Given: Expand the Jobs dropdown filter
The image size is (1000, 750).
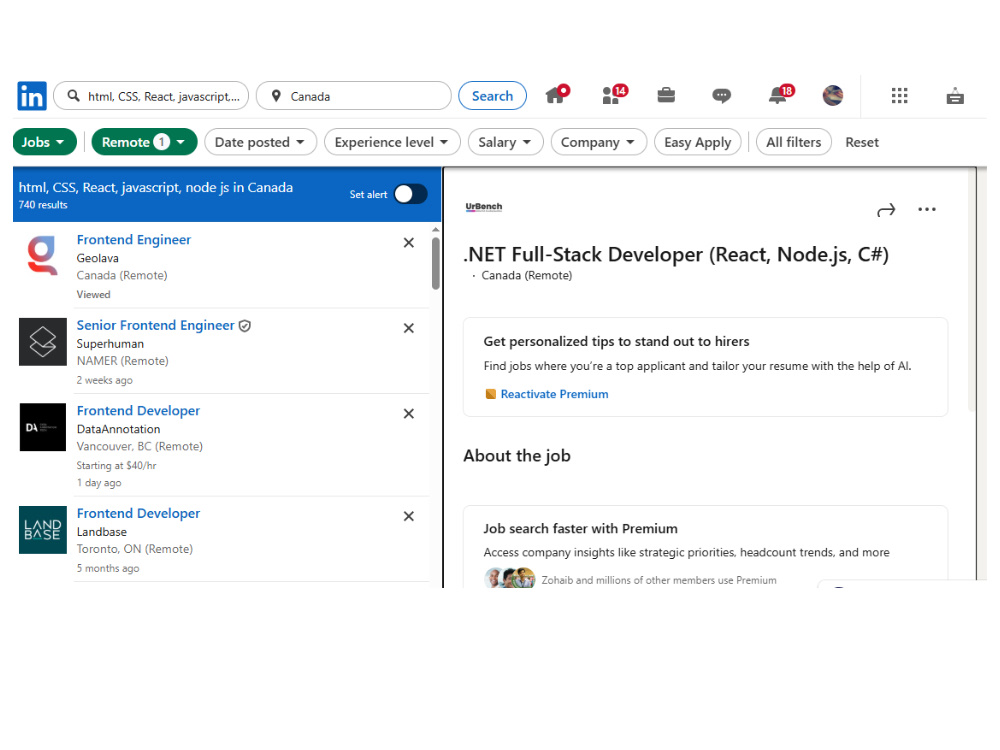Looking at the screenshot, I should [x=45, y=142].
